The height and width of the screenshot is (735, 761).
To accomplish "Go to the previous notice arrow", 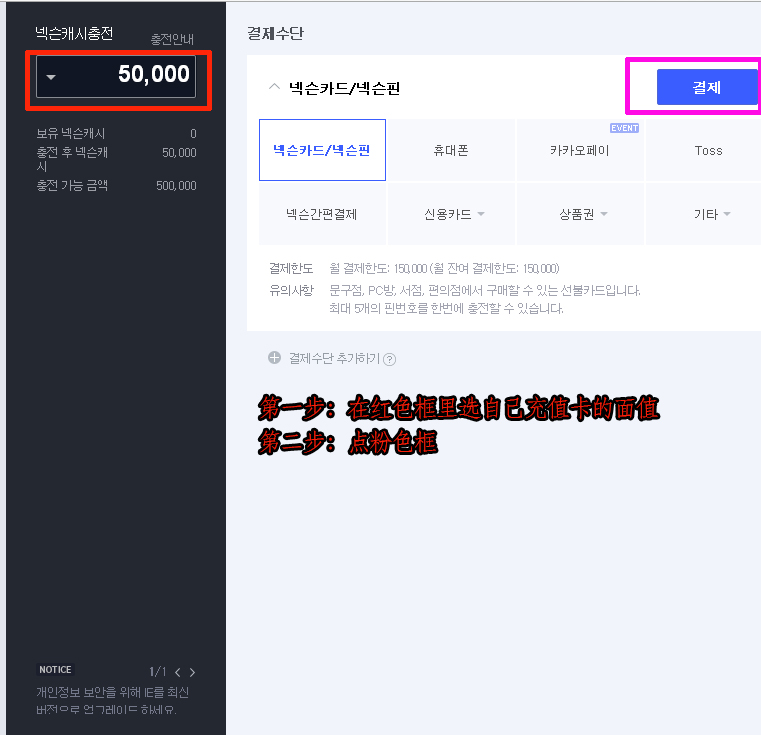I will point(178,672).
